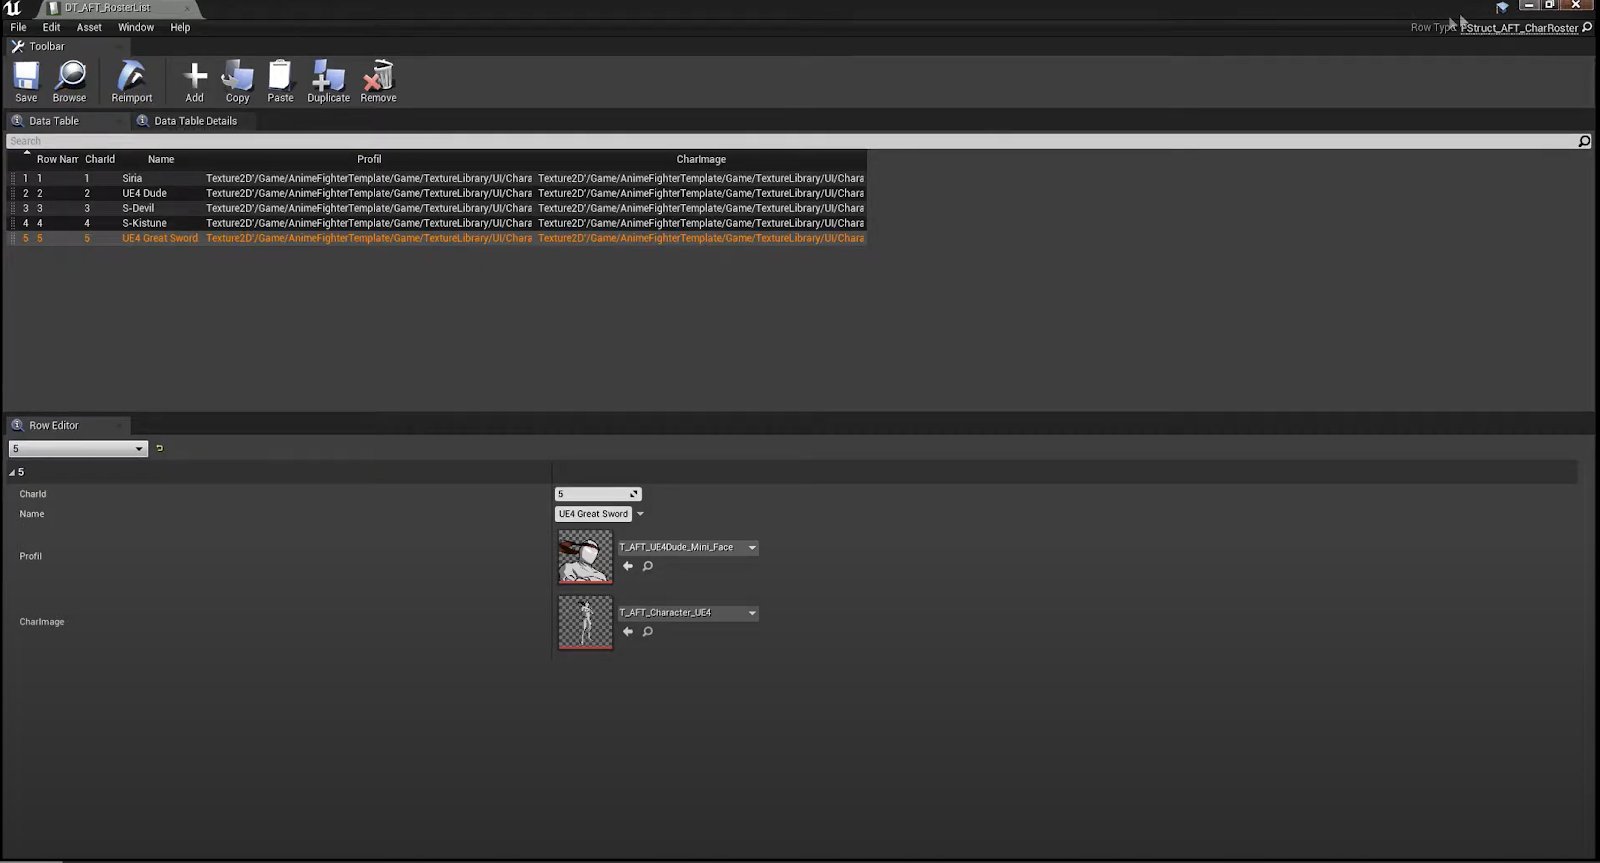Reset row selection with yellow arrow icon
Viewport: 1600px width, 863px height.
click(159, 449)
